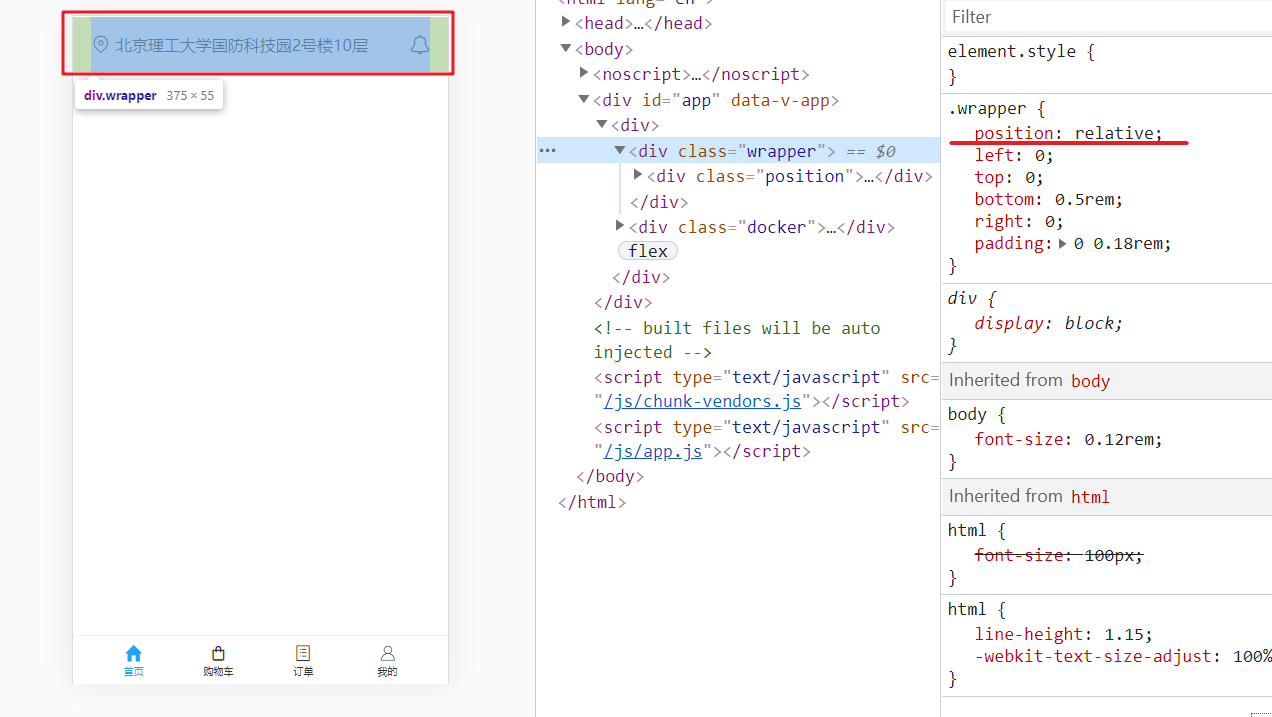1272x717 pixels.
Task: Tap the notification bell icon
Action: (x=420, y=45)
